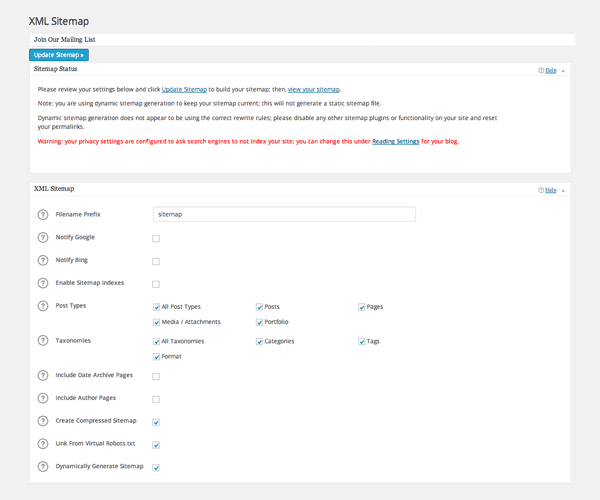Uncheck the Tags taxonomy

(x=362, y=341)
